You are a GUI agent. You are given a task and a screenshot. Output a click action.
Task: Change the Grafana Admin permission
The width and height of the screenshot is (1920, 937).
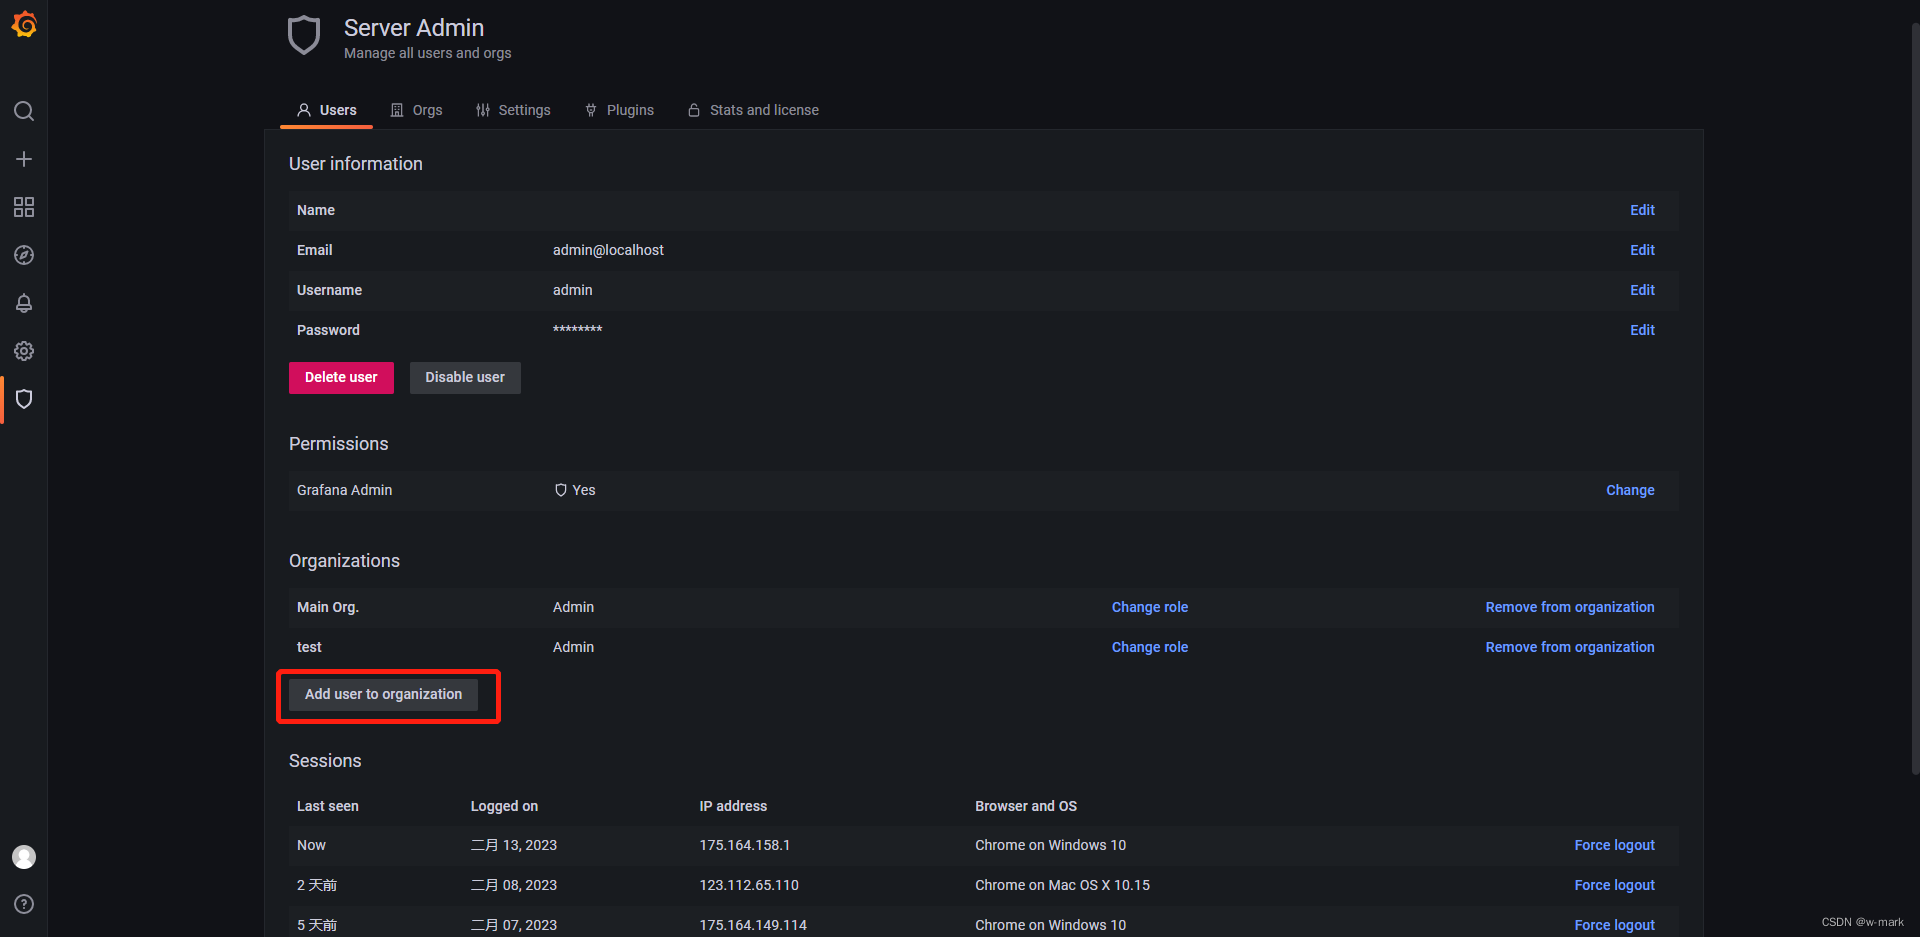pos(1629,490)
